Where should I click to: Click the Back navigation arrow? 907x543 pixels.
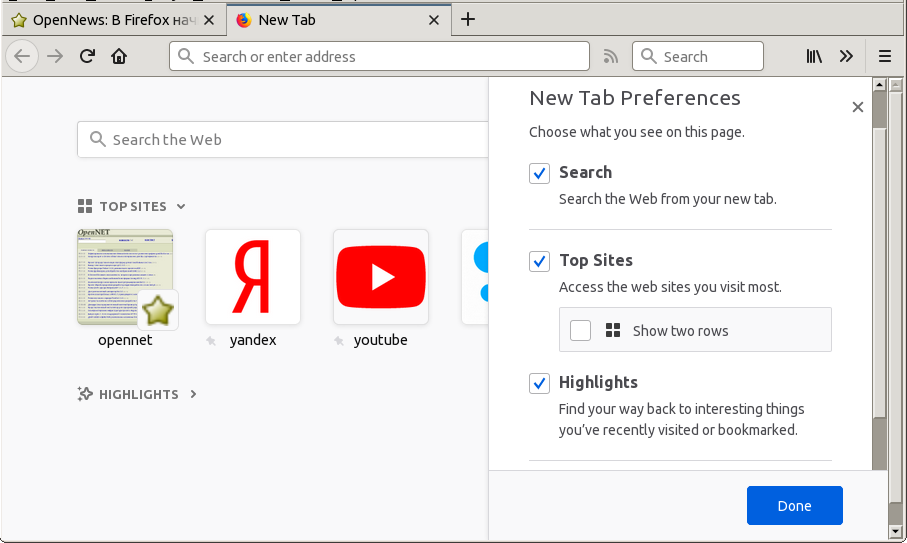[22, 57]
